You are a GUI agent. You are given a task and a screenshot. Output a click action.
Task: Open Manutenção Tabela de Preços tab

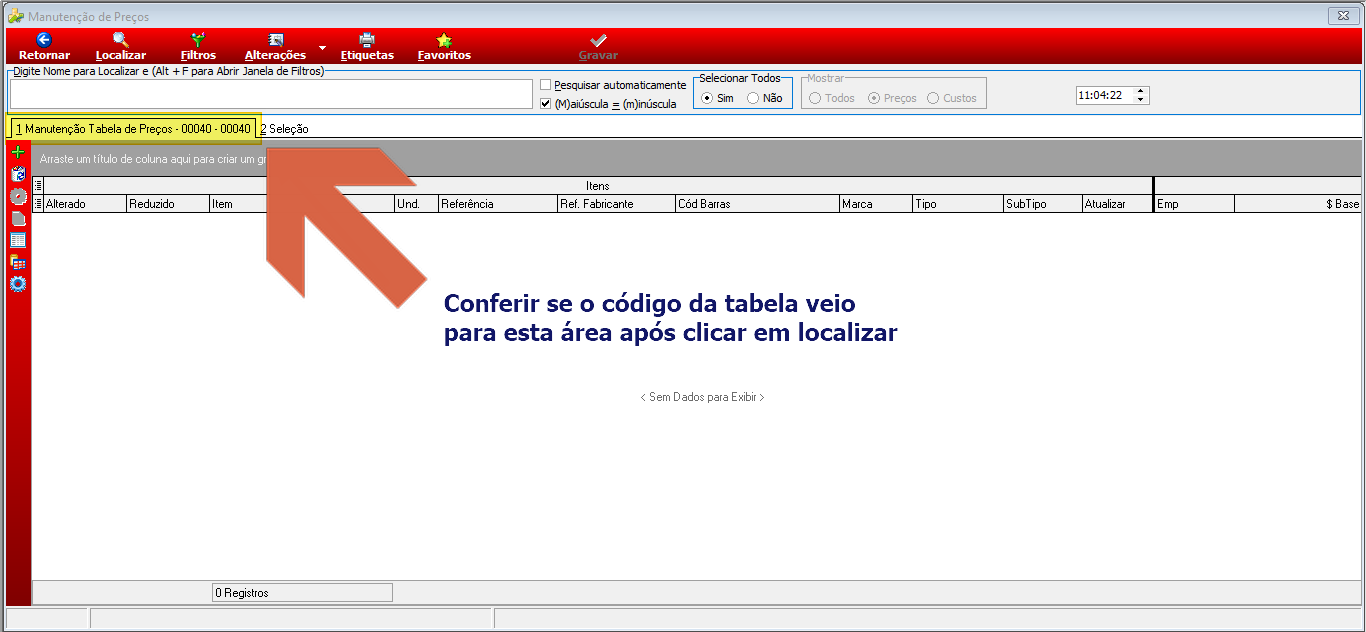(x=133, y=129)
